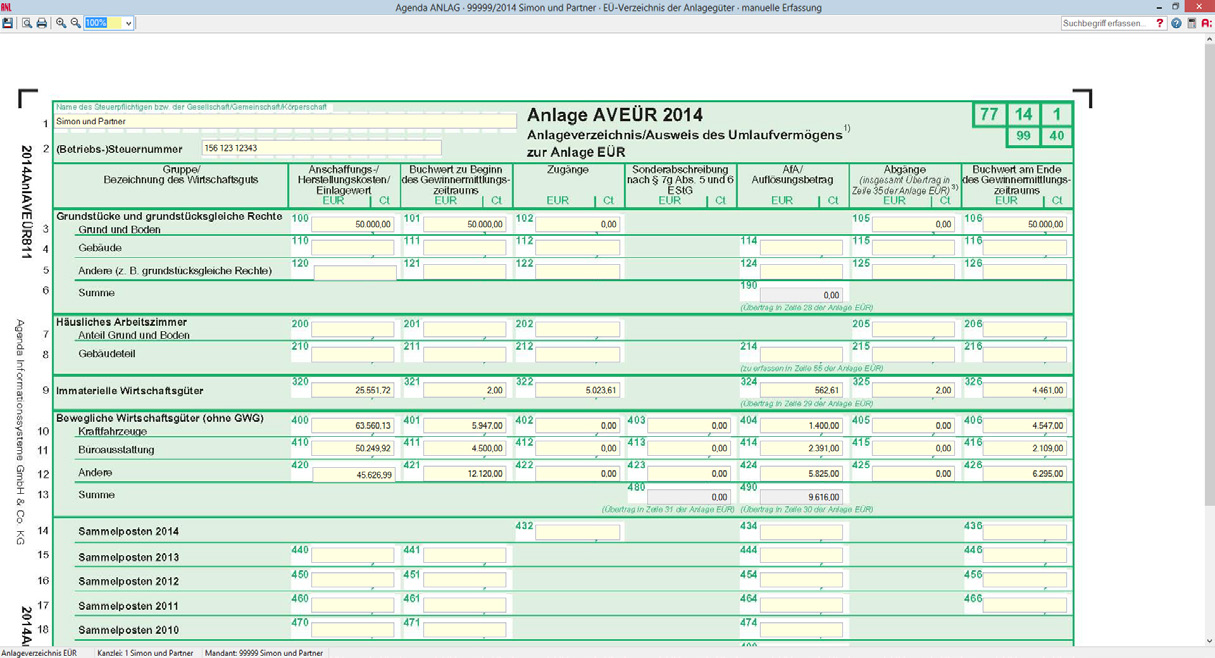This screenshot has width=1215, height=658.
Task: Click the blue help question mark icon
Action: [x=1176, y=23]
